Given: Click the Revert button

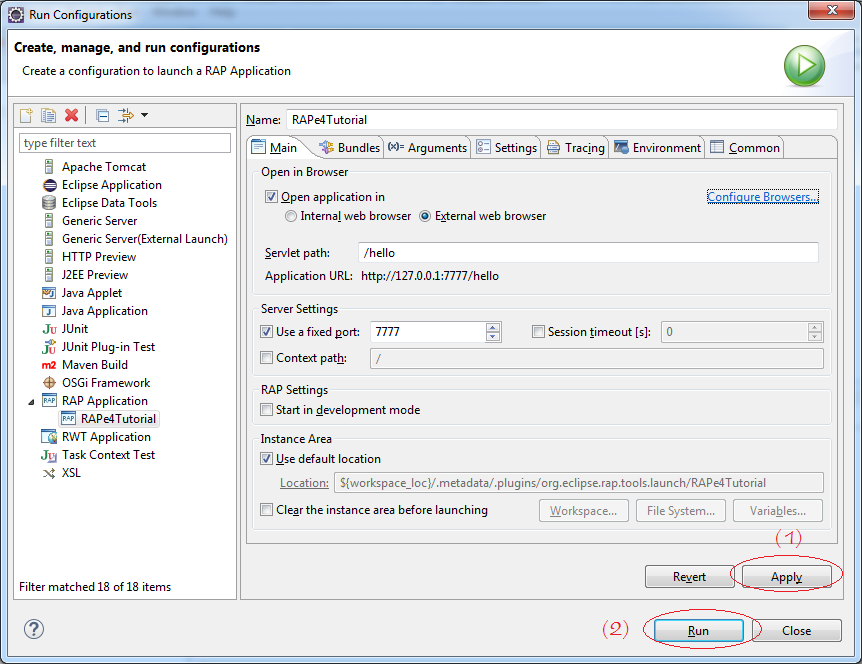Looking at the screenshot, I should pos(689,577).
